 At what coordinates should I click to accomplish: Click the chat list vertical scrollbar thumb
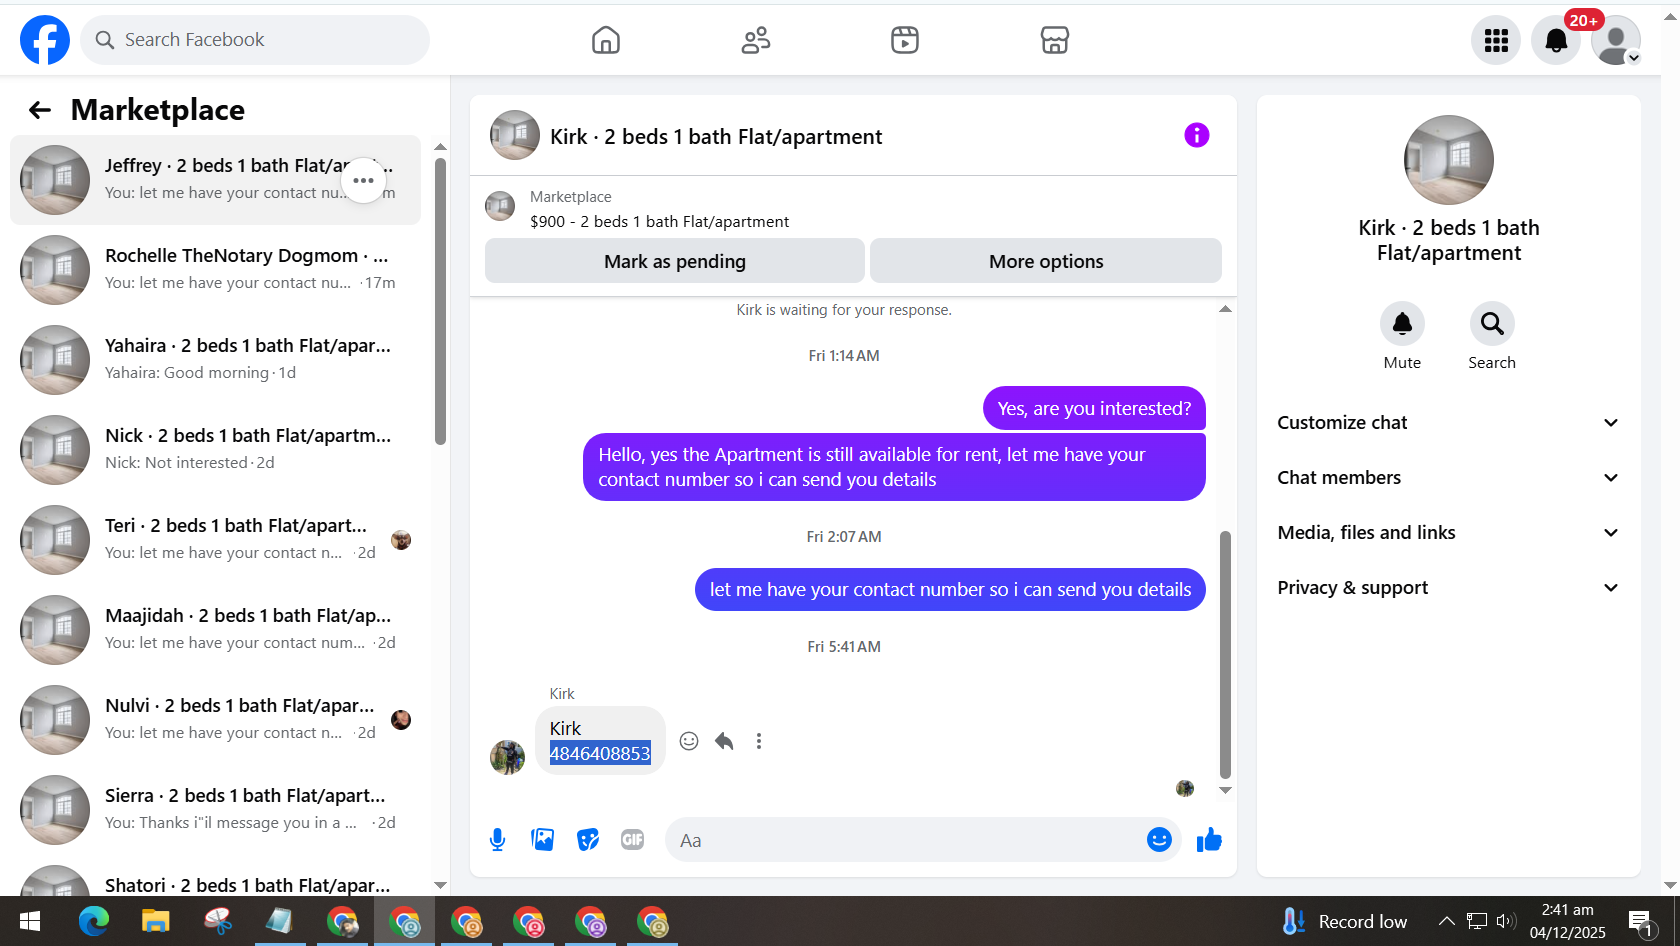440,300
